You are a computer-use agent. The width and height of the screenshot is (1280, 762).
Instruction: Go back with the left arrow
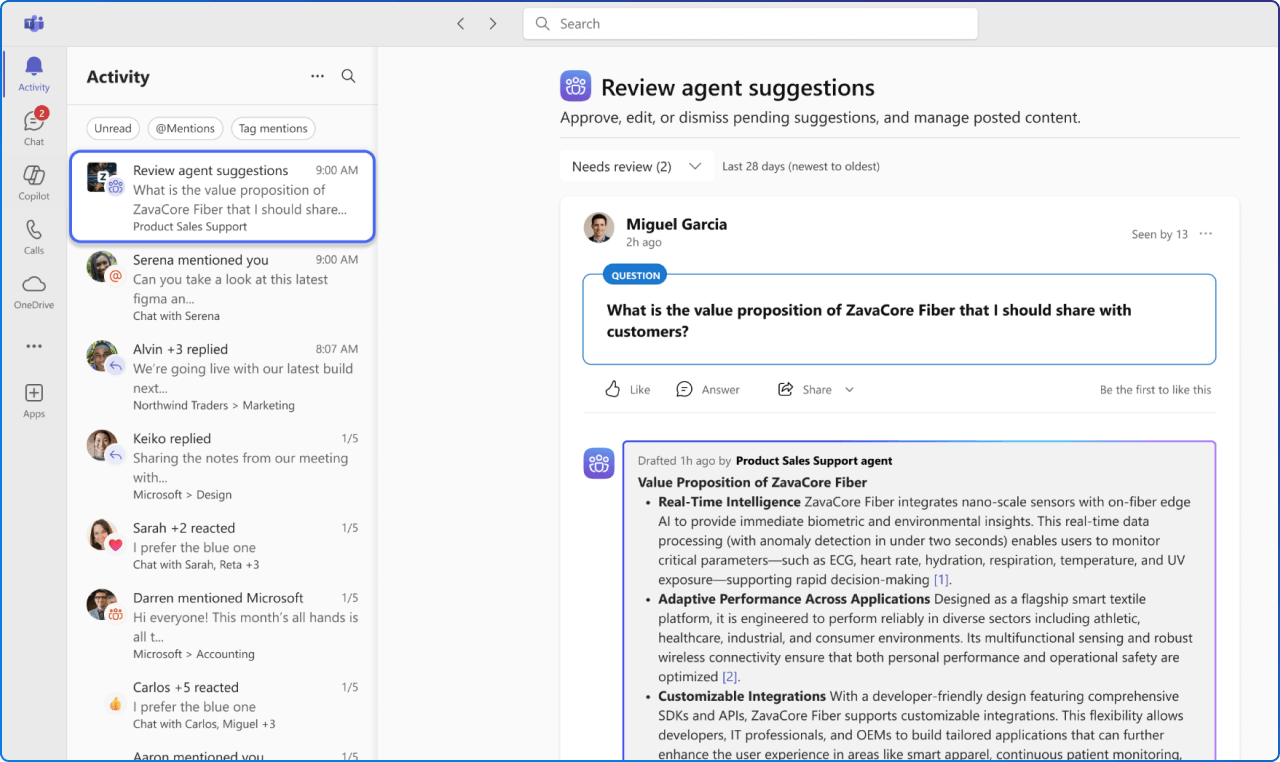[461, 23]
